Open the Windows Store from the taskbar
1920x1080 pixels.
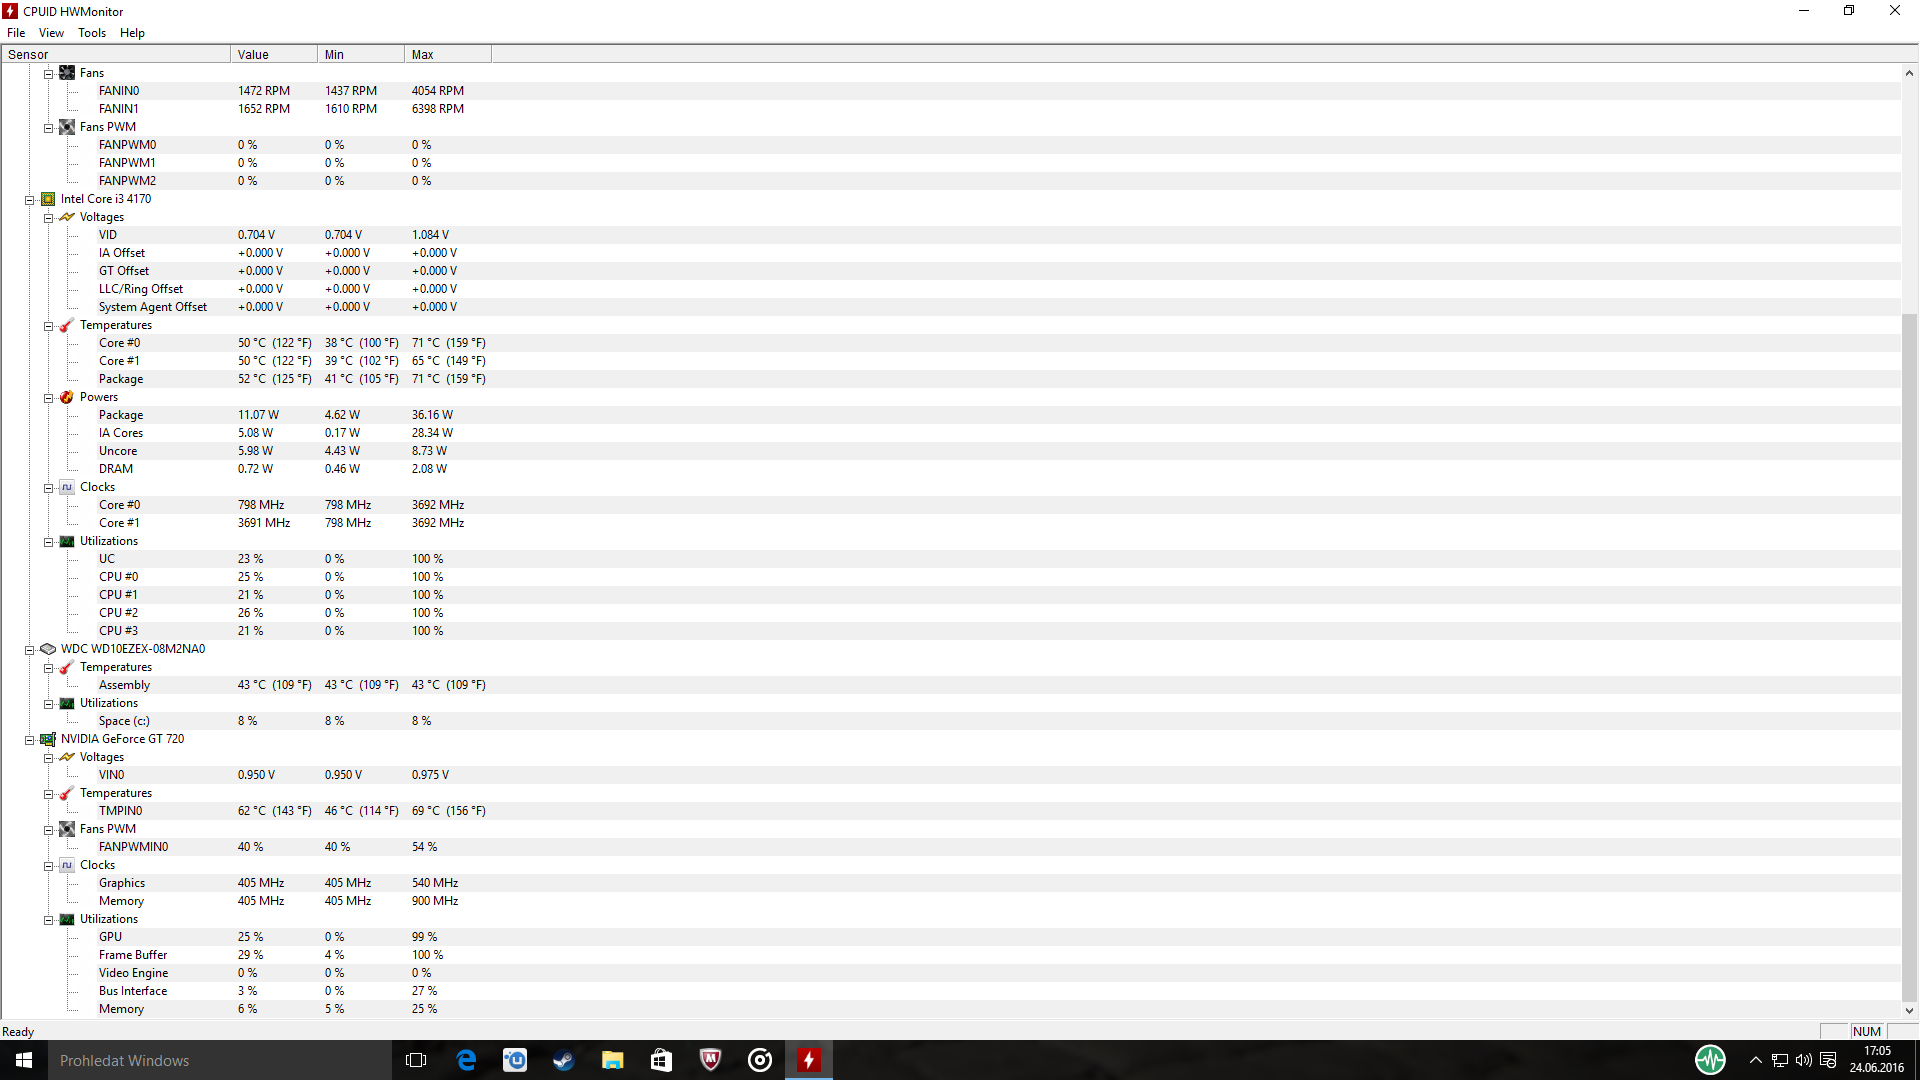(662, 1060)
